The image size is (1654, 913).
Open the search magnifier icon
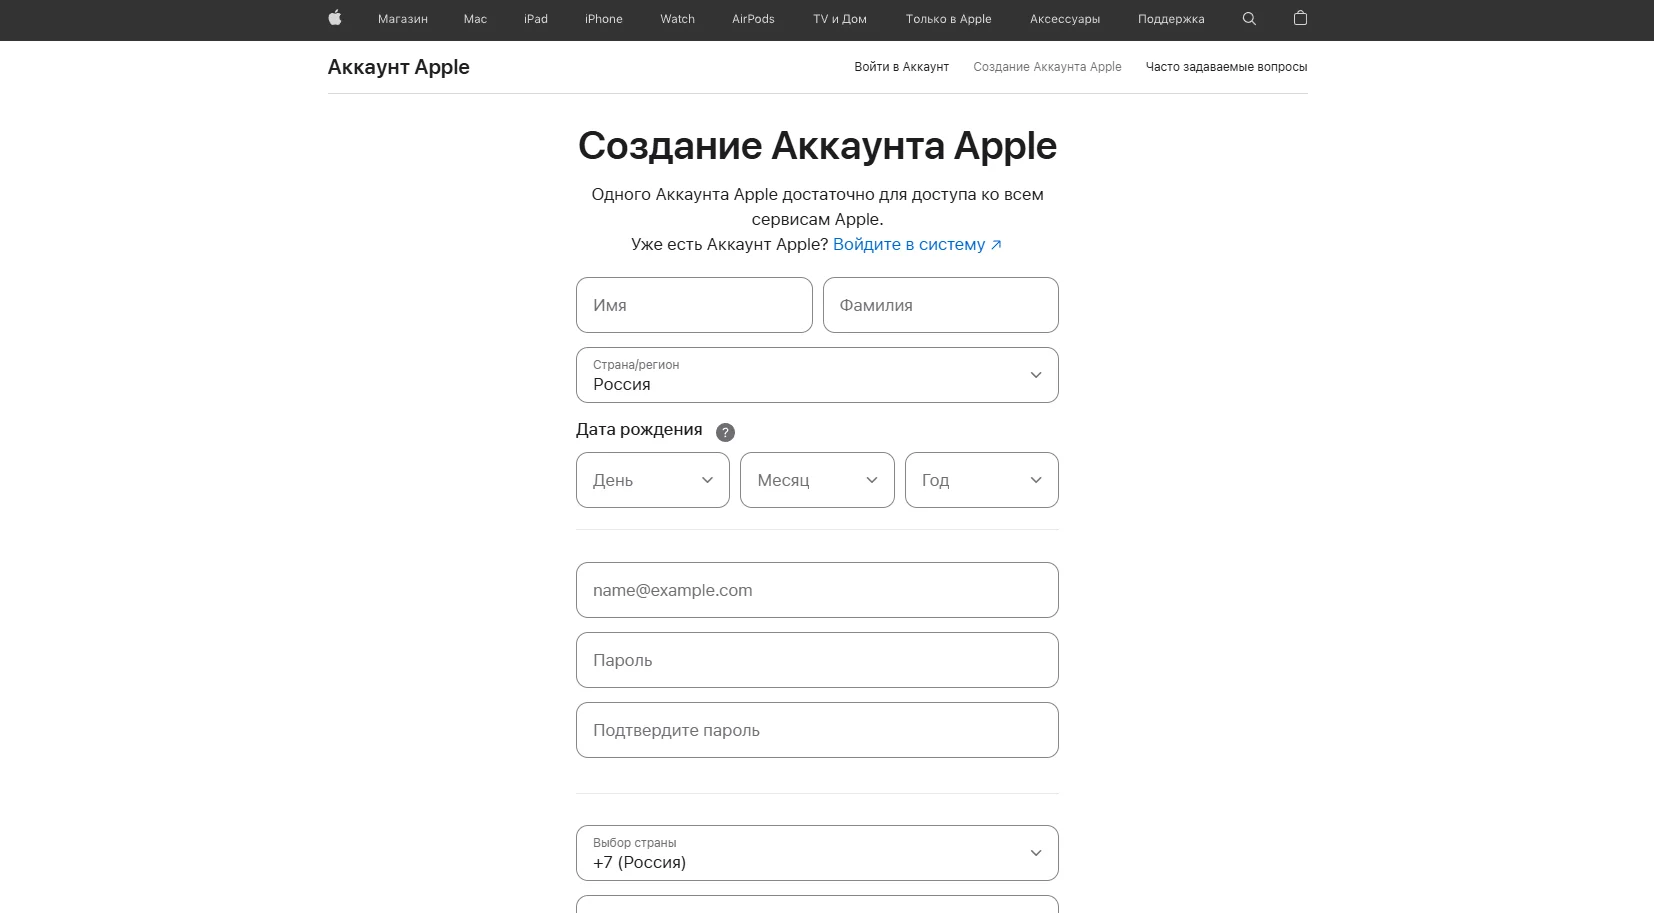[x=1249, y=18]
